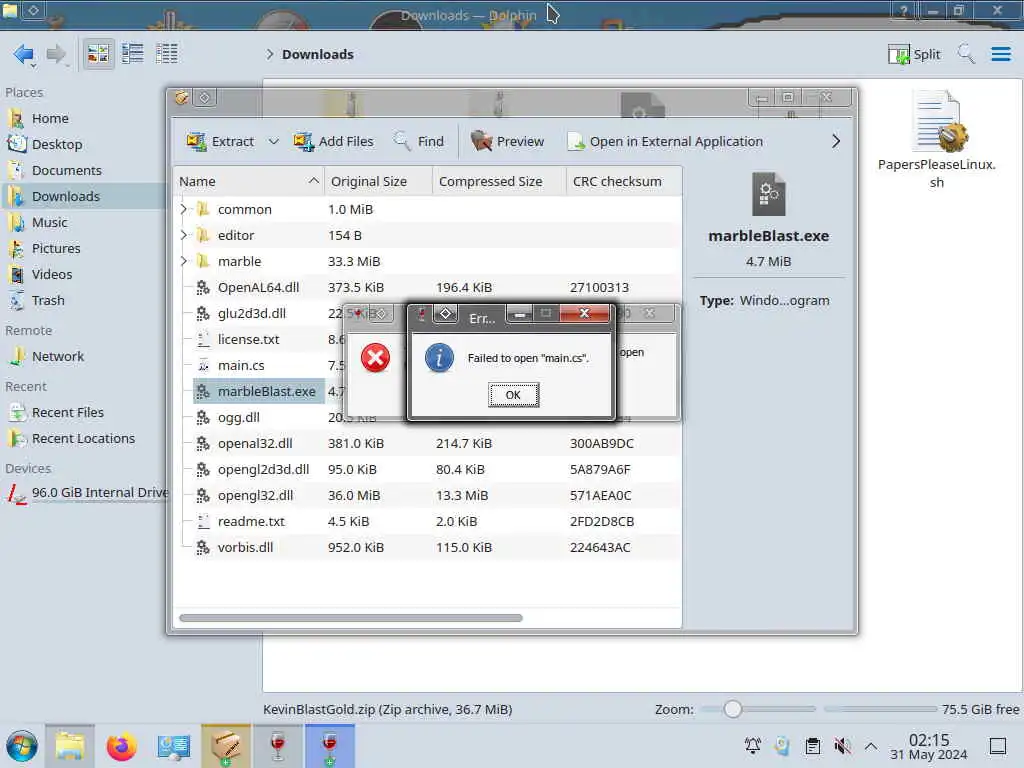
Task: Open Dolphin hamburger menu
Action: 1001,54
